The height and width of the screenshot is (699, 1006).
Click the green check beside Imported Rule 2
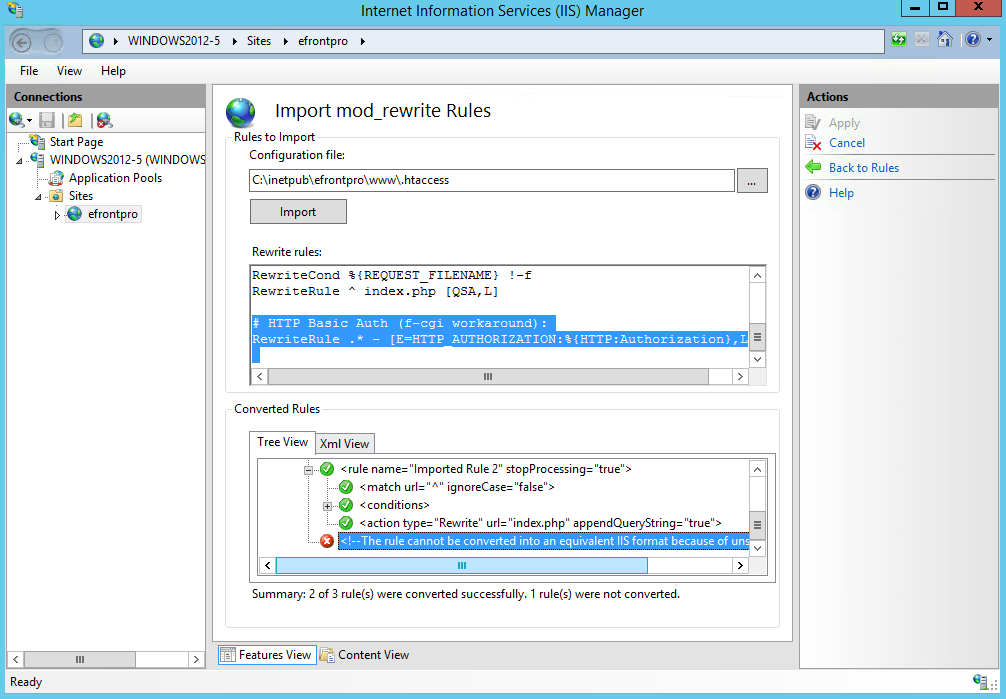327,469
